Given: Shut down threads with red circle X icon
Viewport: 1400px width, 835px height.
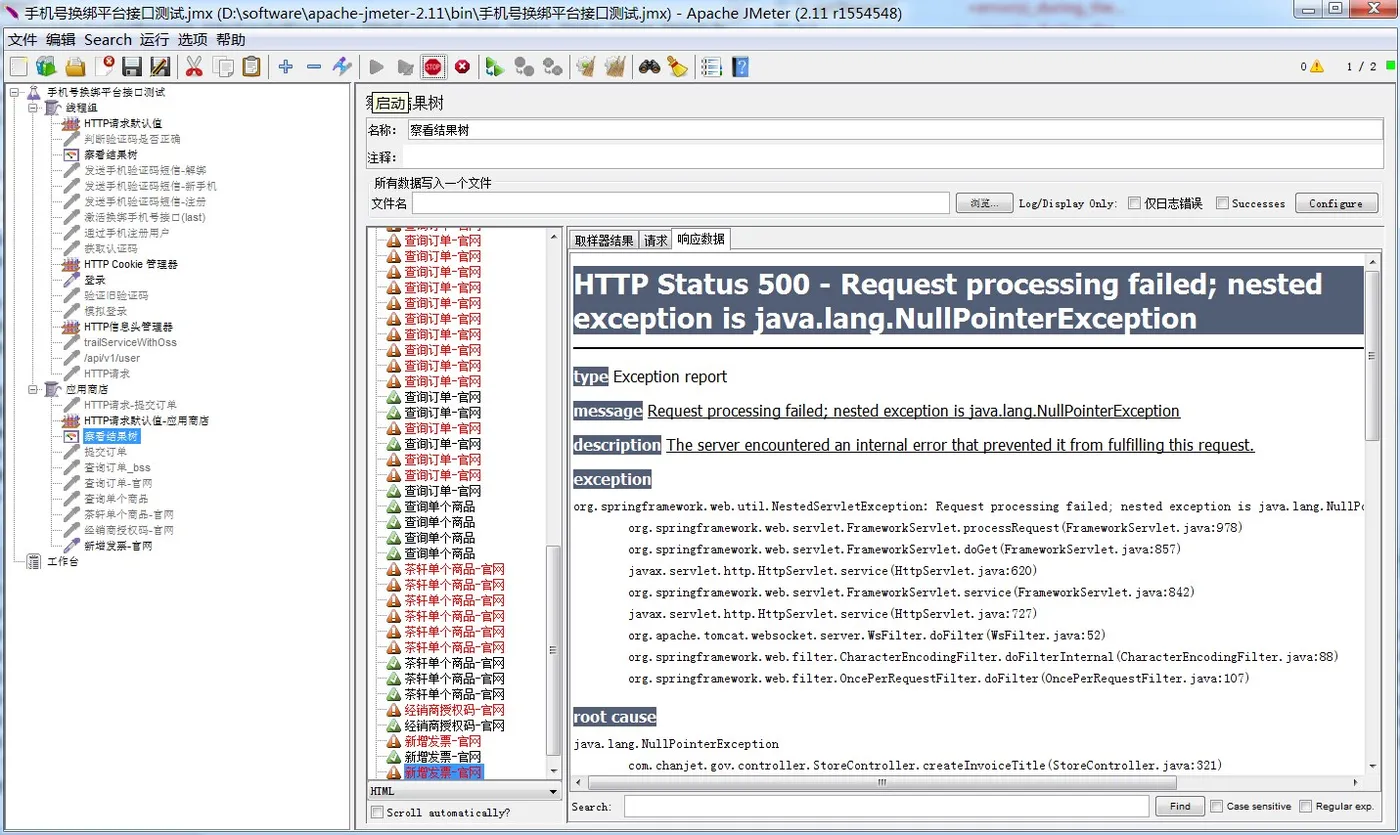Looking at the screenshot, I should click(x=462, y=67).
